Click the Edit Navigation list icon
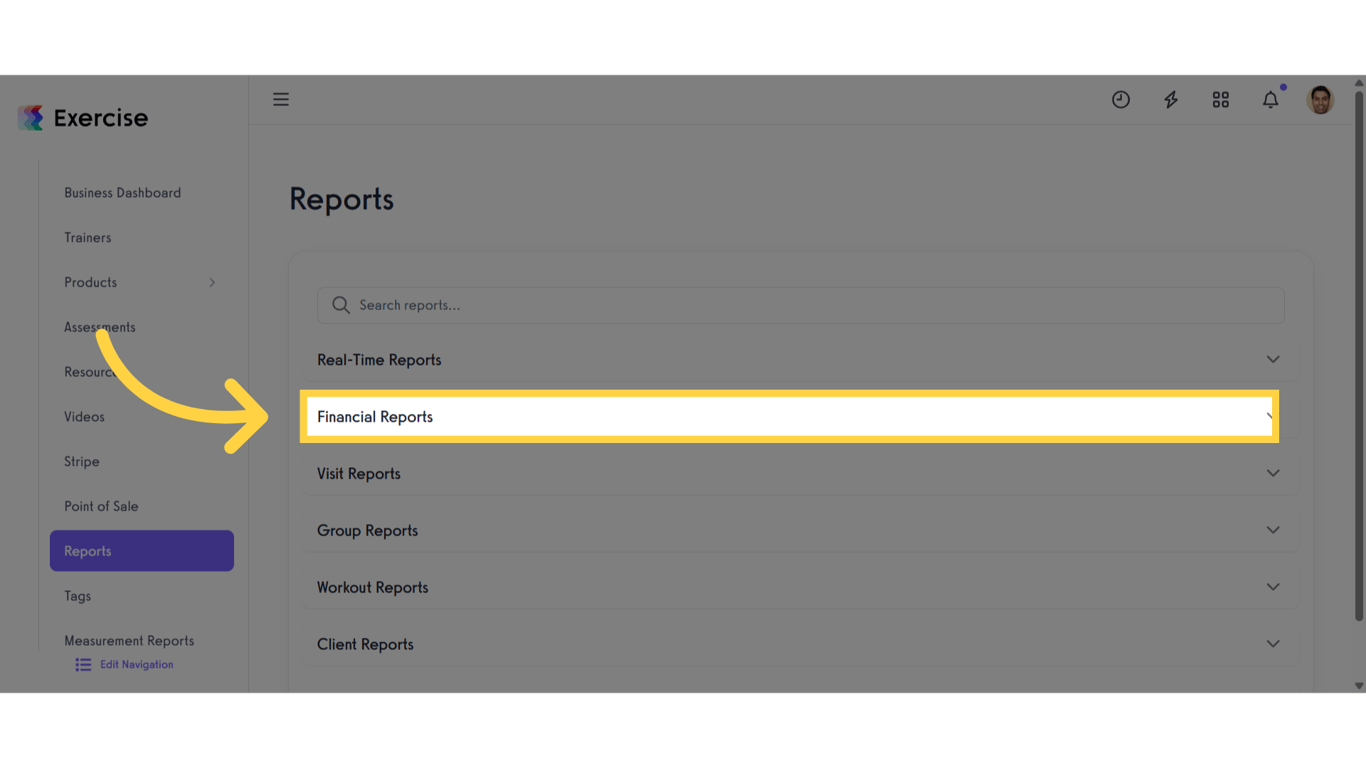The image size is (1366, 768). [x=82, y=664]
